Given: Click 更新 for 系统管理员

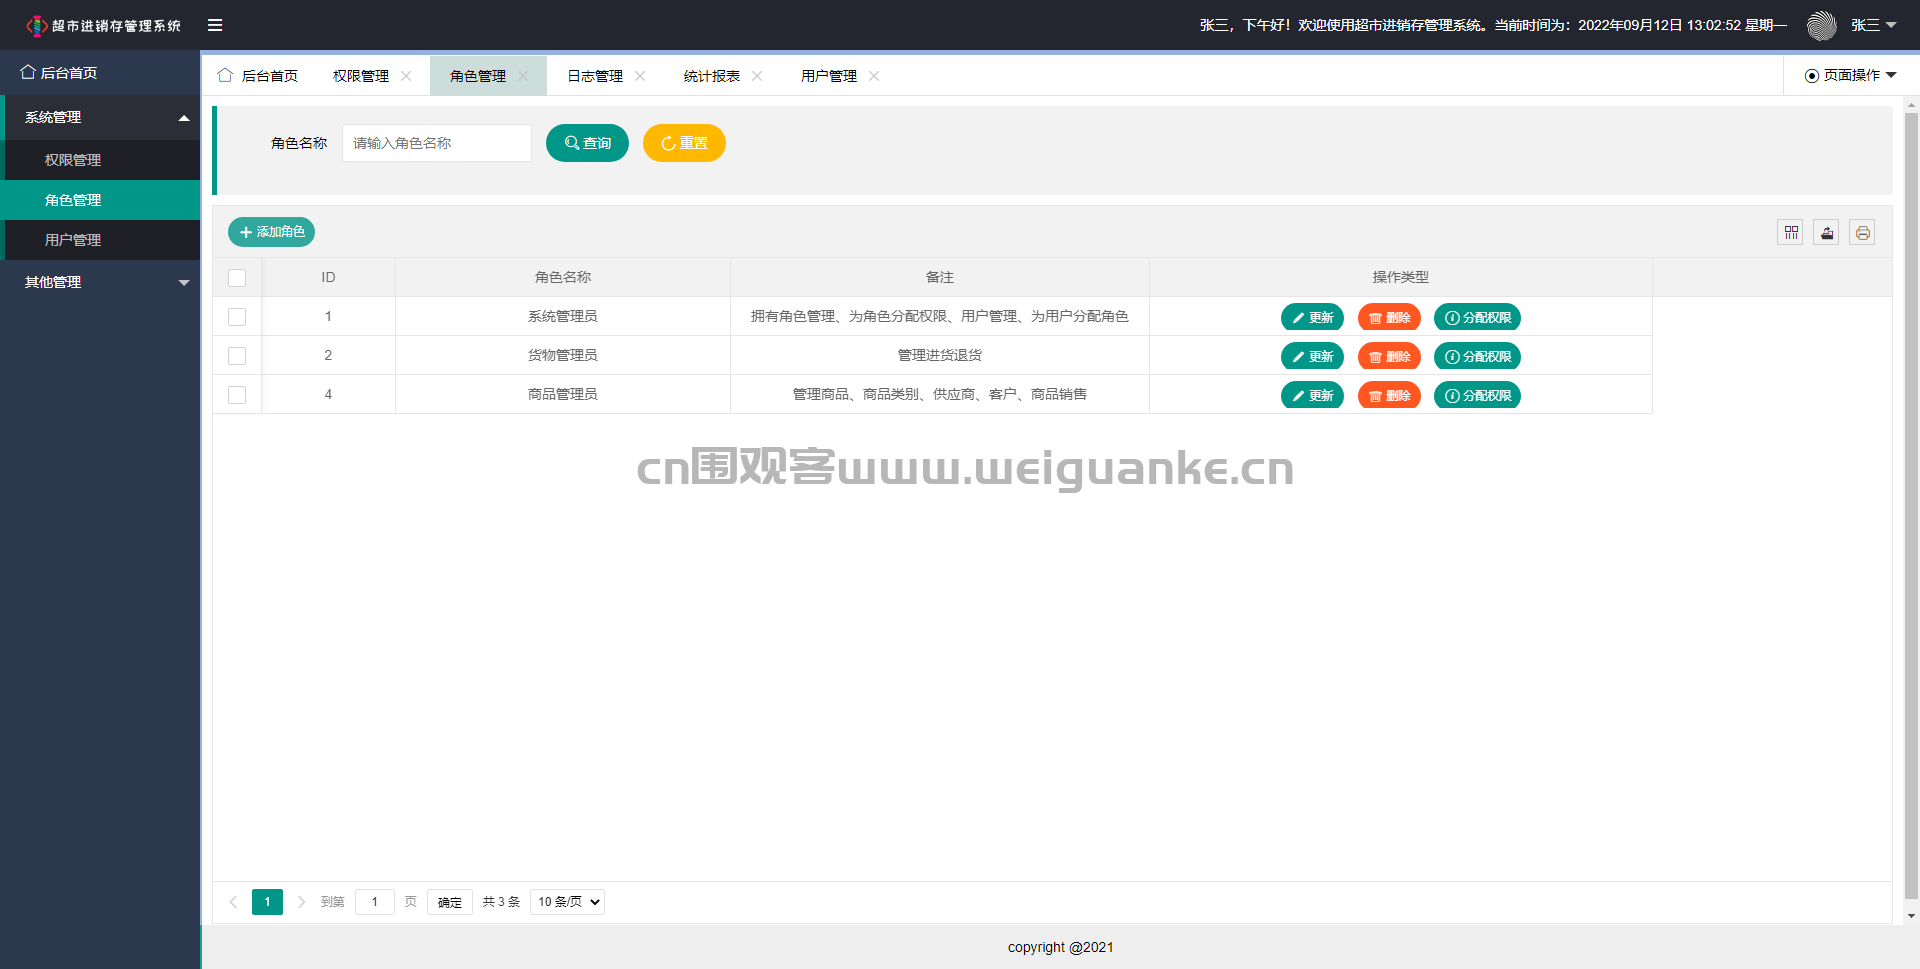Looking at the screenshot, I should click(1312, 317).
